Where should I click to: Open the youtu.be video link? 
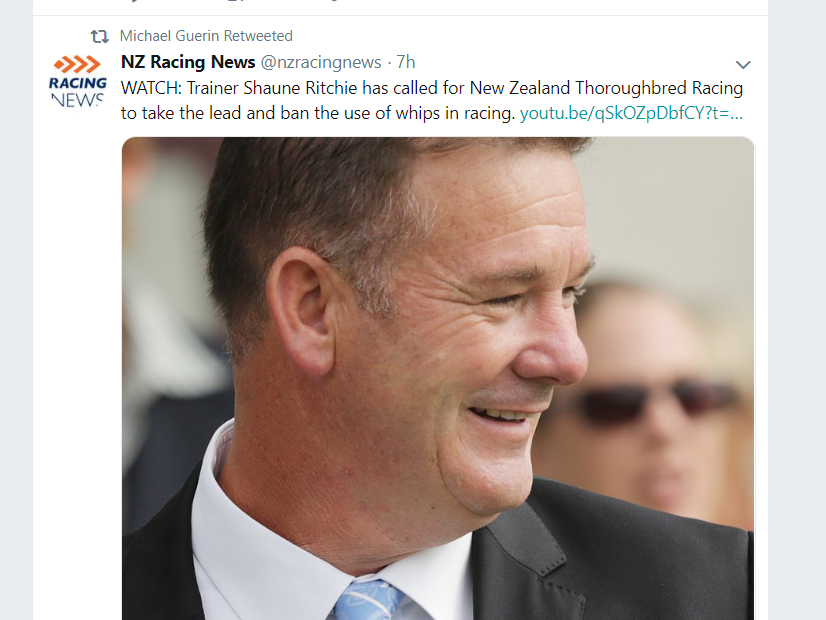631,113
